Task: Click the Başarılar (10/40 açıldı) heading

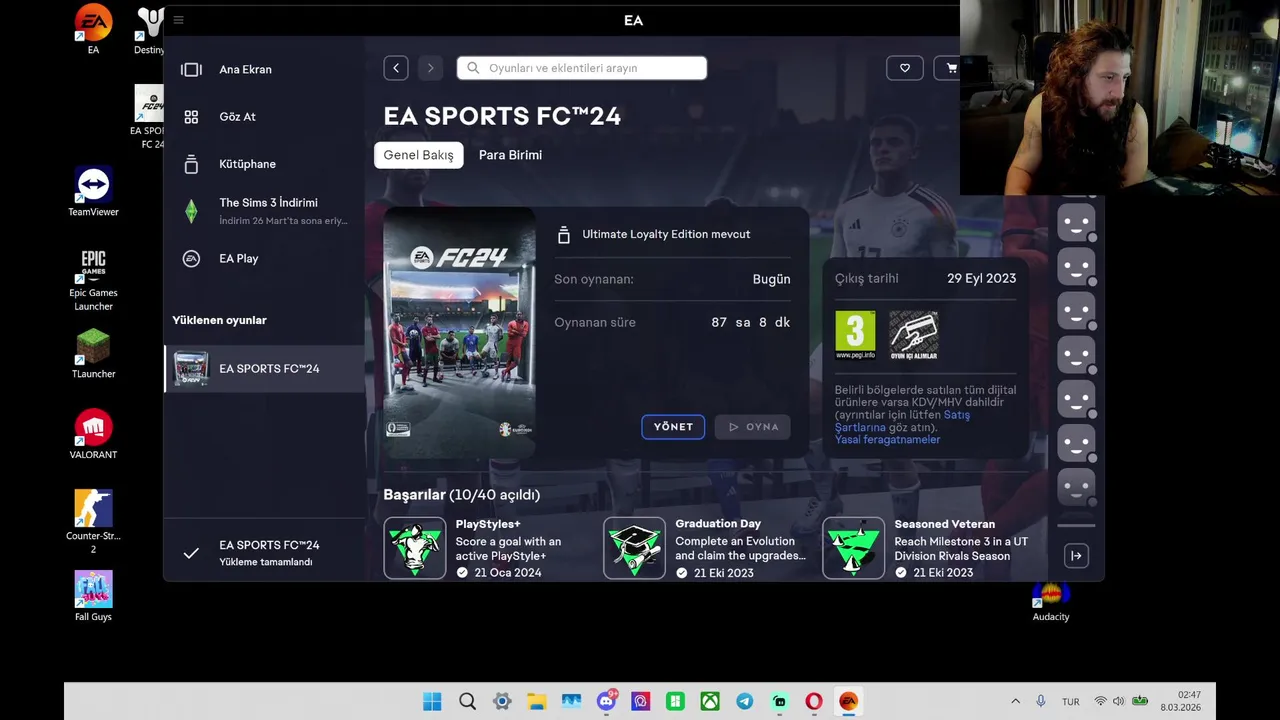Action: pyautogui.click(x=461, y=495)
